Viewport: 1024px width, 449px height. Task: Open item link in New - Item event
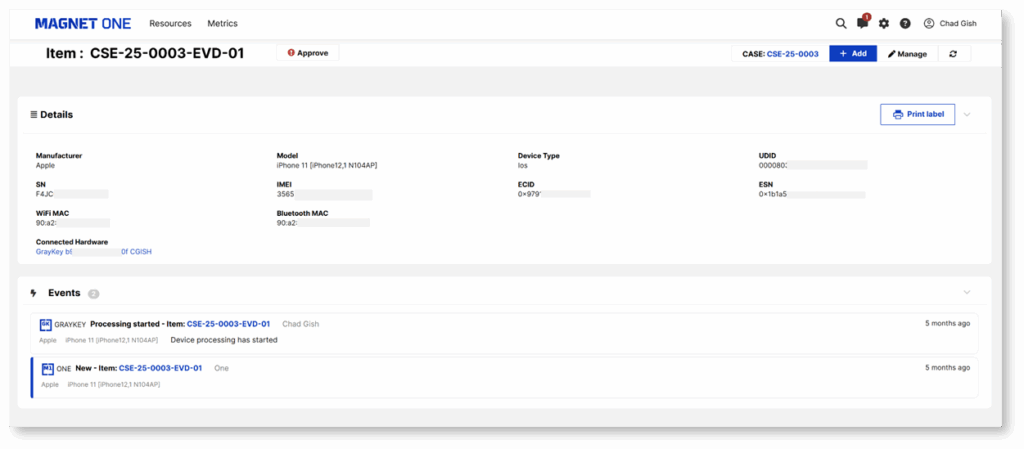pos(160,368)
